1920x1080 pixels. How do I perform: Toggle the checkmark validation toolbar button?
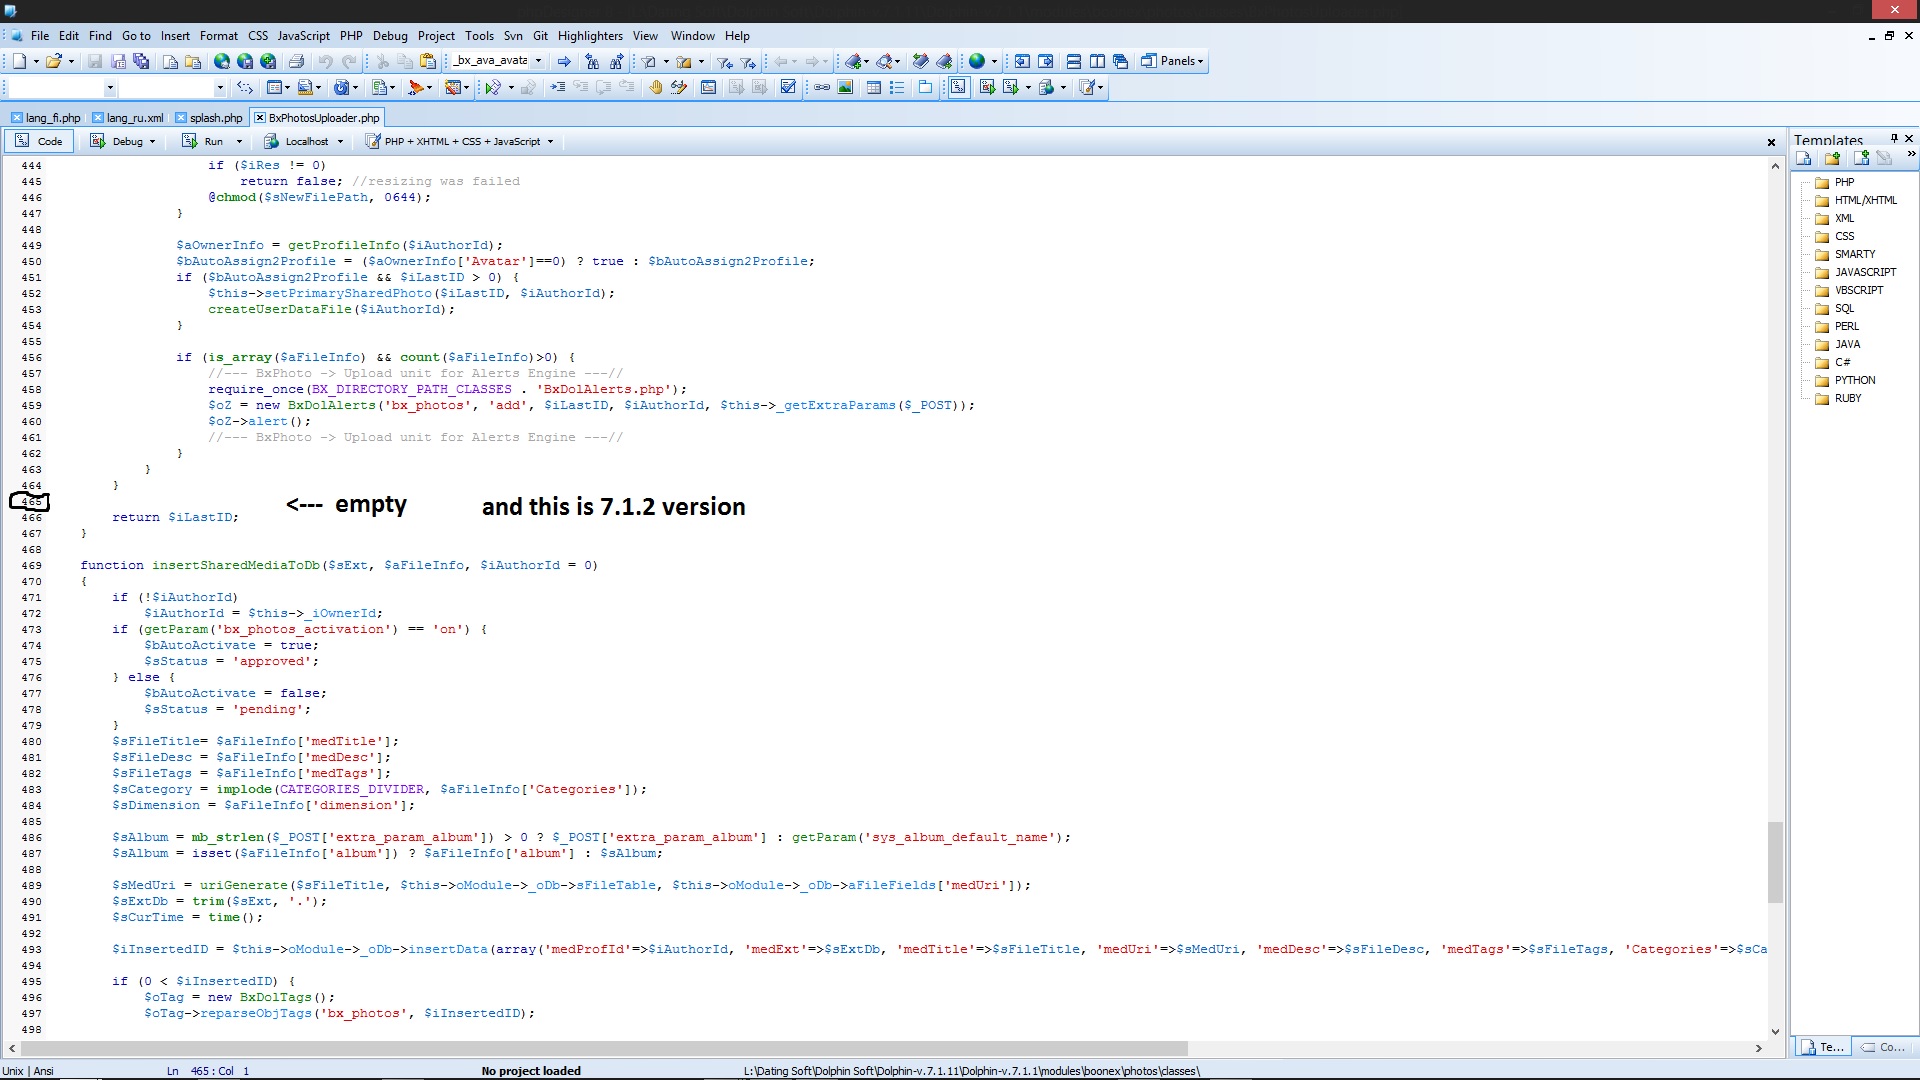(x=788, y=88)
